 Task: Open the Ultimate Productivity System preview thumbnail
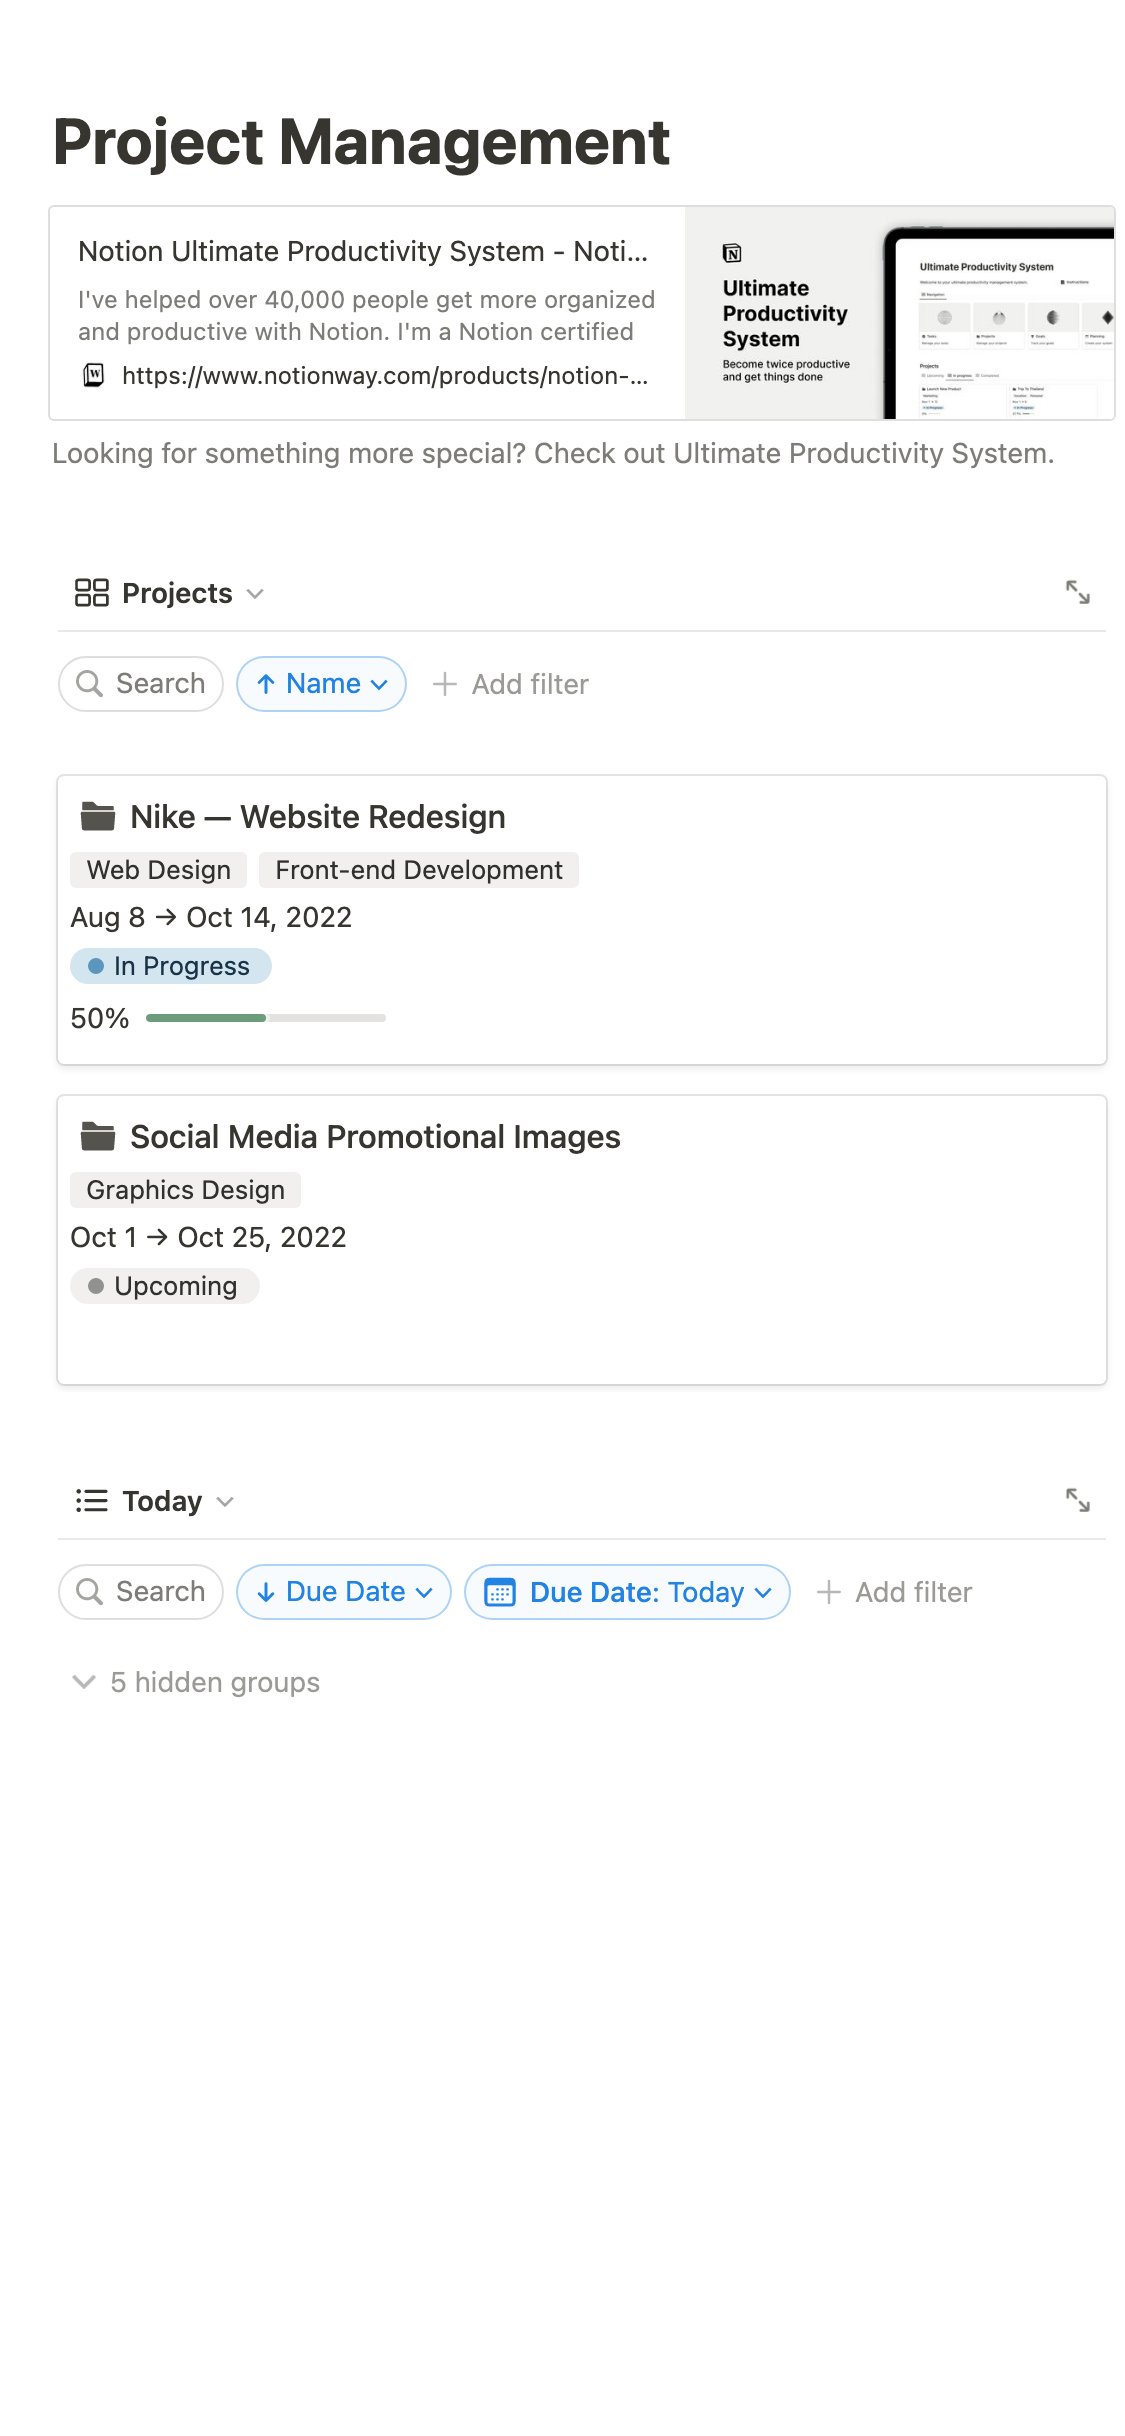(899, 313)
